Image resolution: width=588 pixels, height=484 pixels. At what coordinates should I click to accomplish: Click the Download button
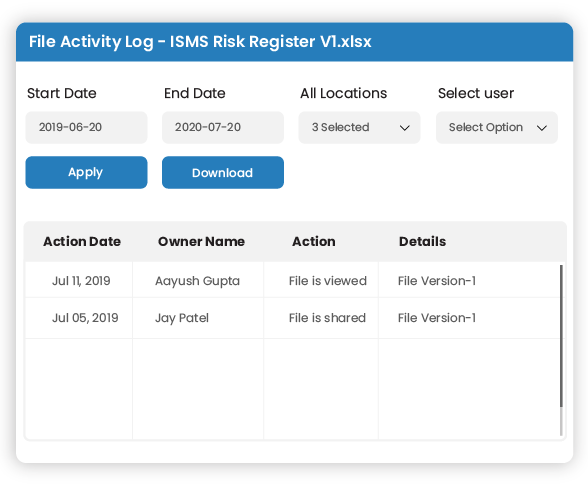point(223,172)
